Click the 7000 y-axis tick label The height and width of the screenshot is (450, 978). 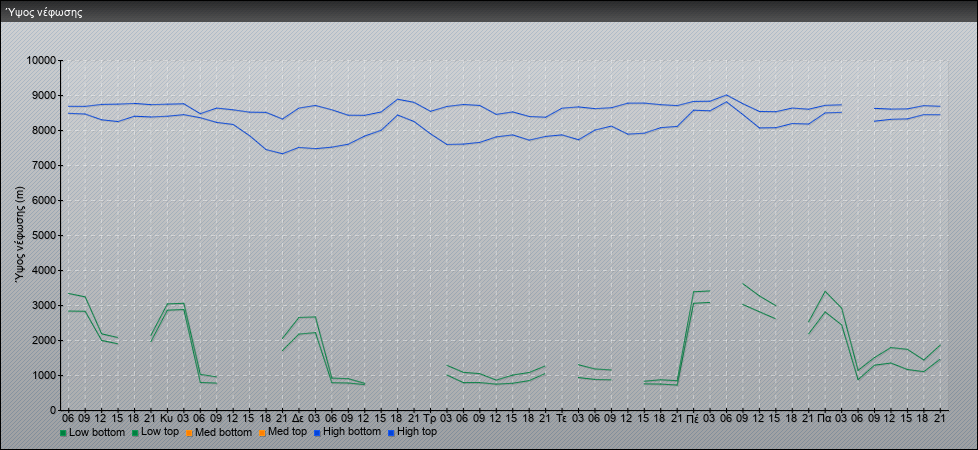[x=44, y=165]
